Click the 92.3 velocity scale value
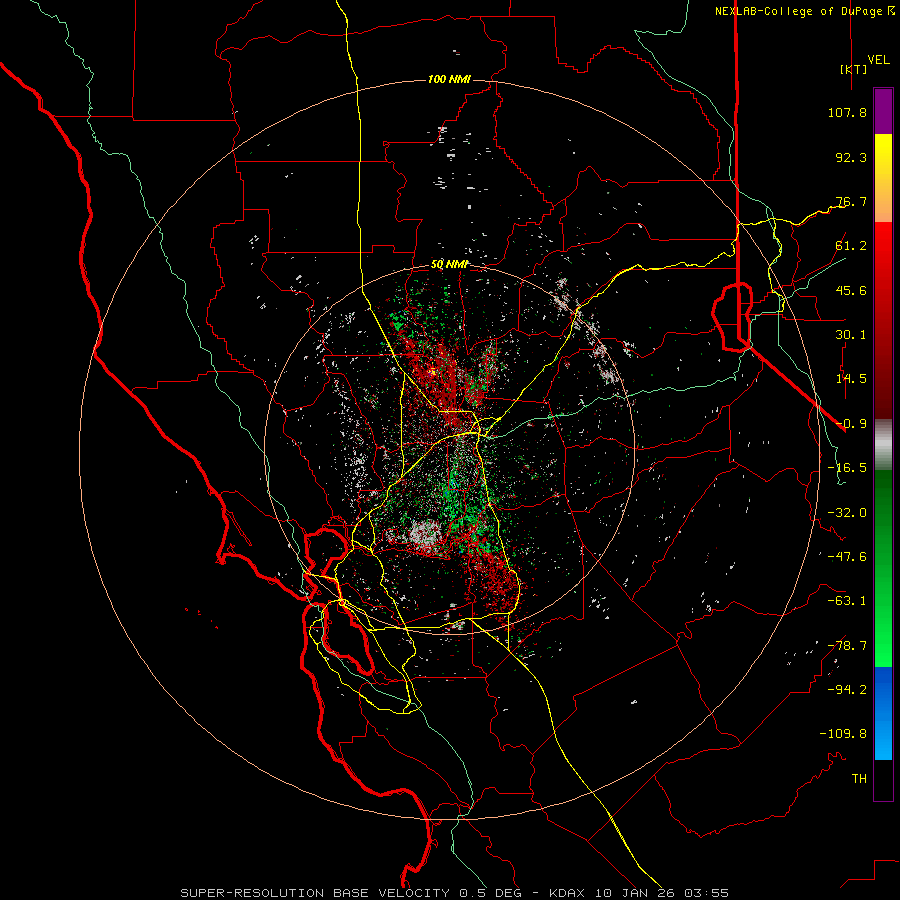 851,157
